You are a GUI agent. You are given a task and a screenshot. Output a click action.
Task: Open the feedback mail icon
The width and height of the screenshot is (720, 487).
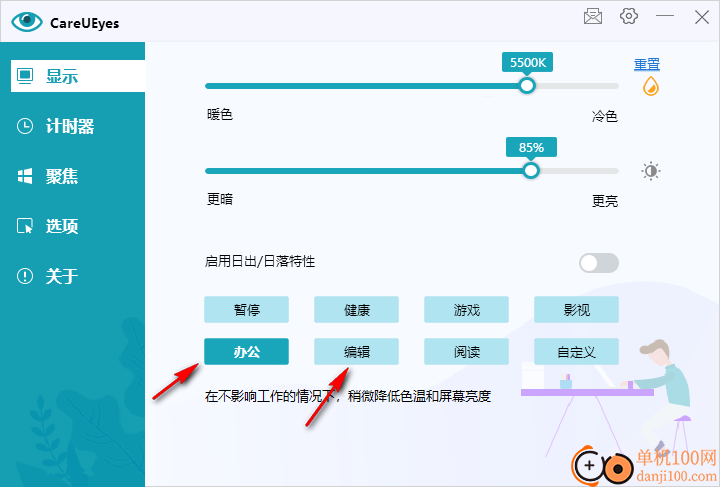point(593,17)
